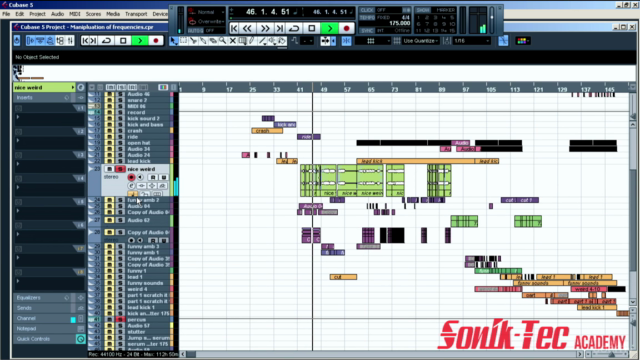Select the Object Selection arrow tool

click(174, 41)
